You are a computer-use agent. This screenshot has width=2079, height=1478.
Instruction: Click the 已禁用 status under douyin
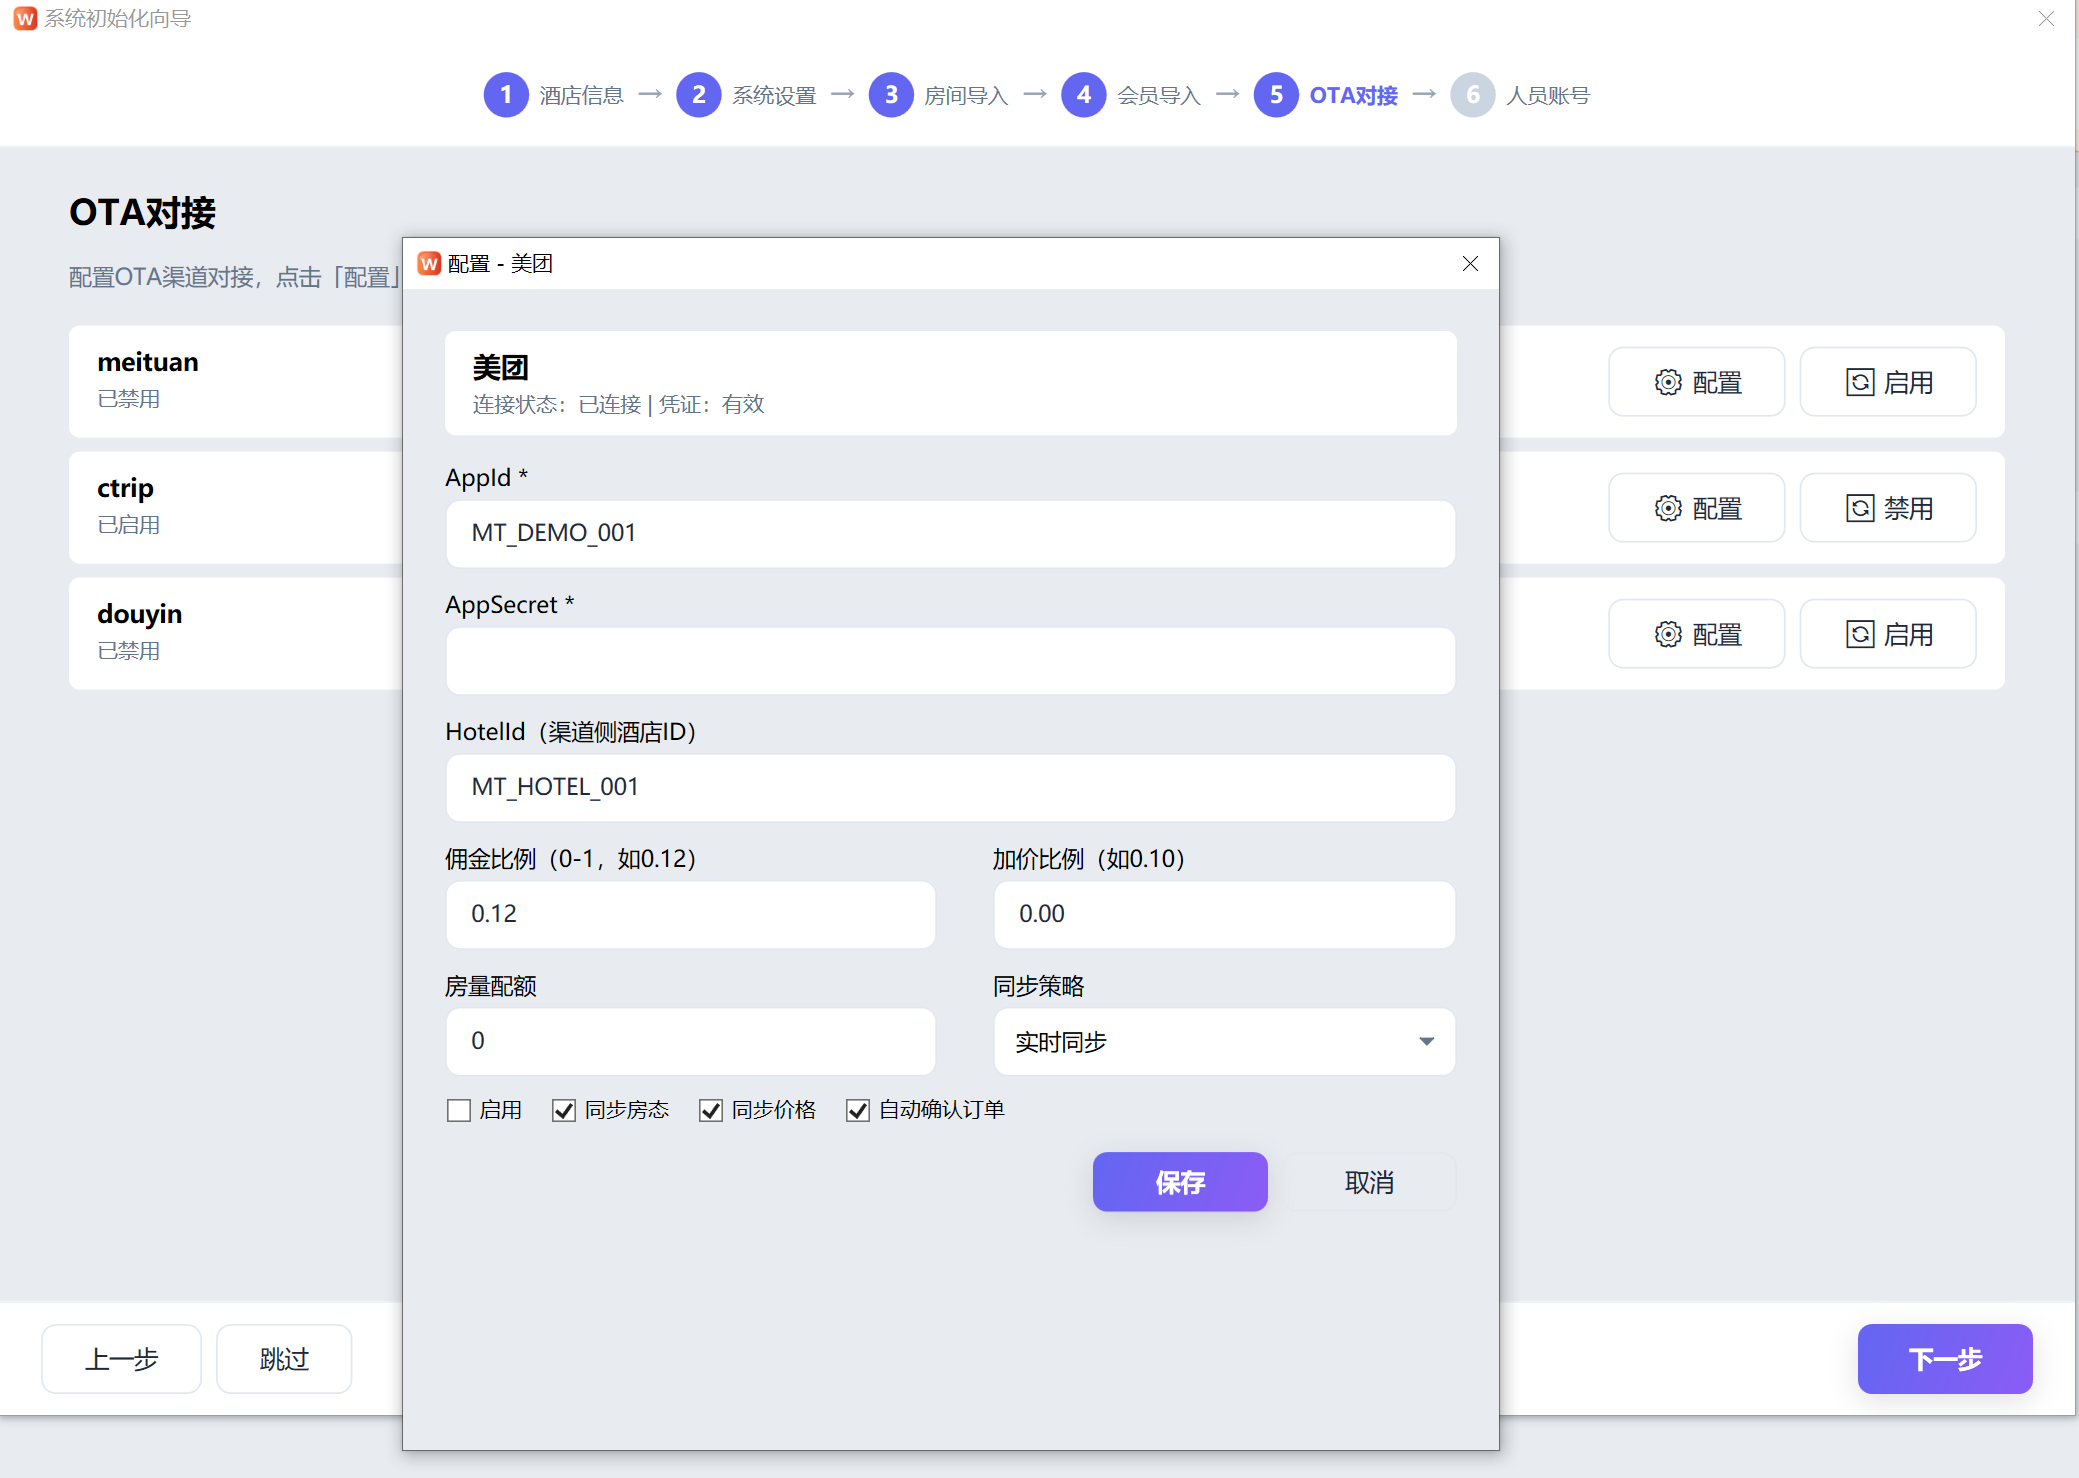[128, 651]
